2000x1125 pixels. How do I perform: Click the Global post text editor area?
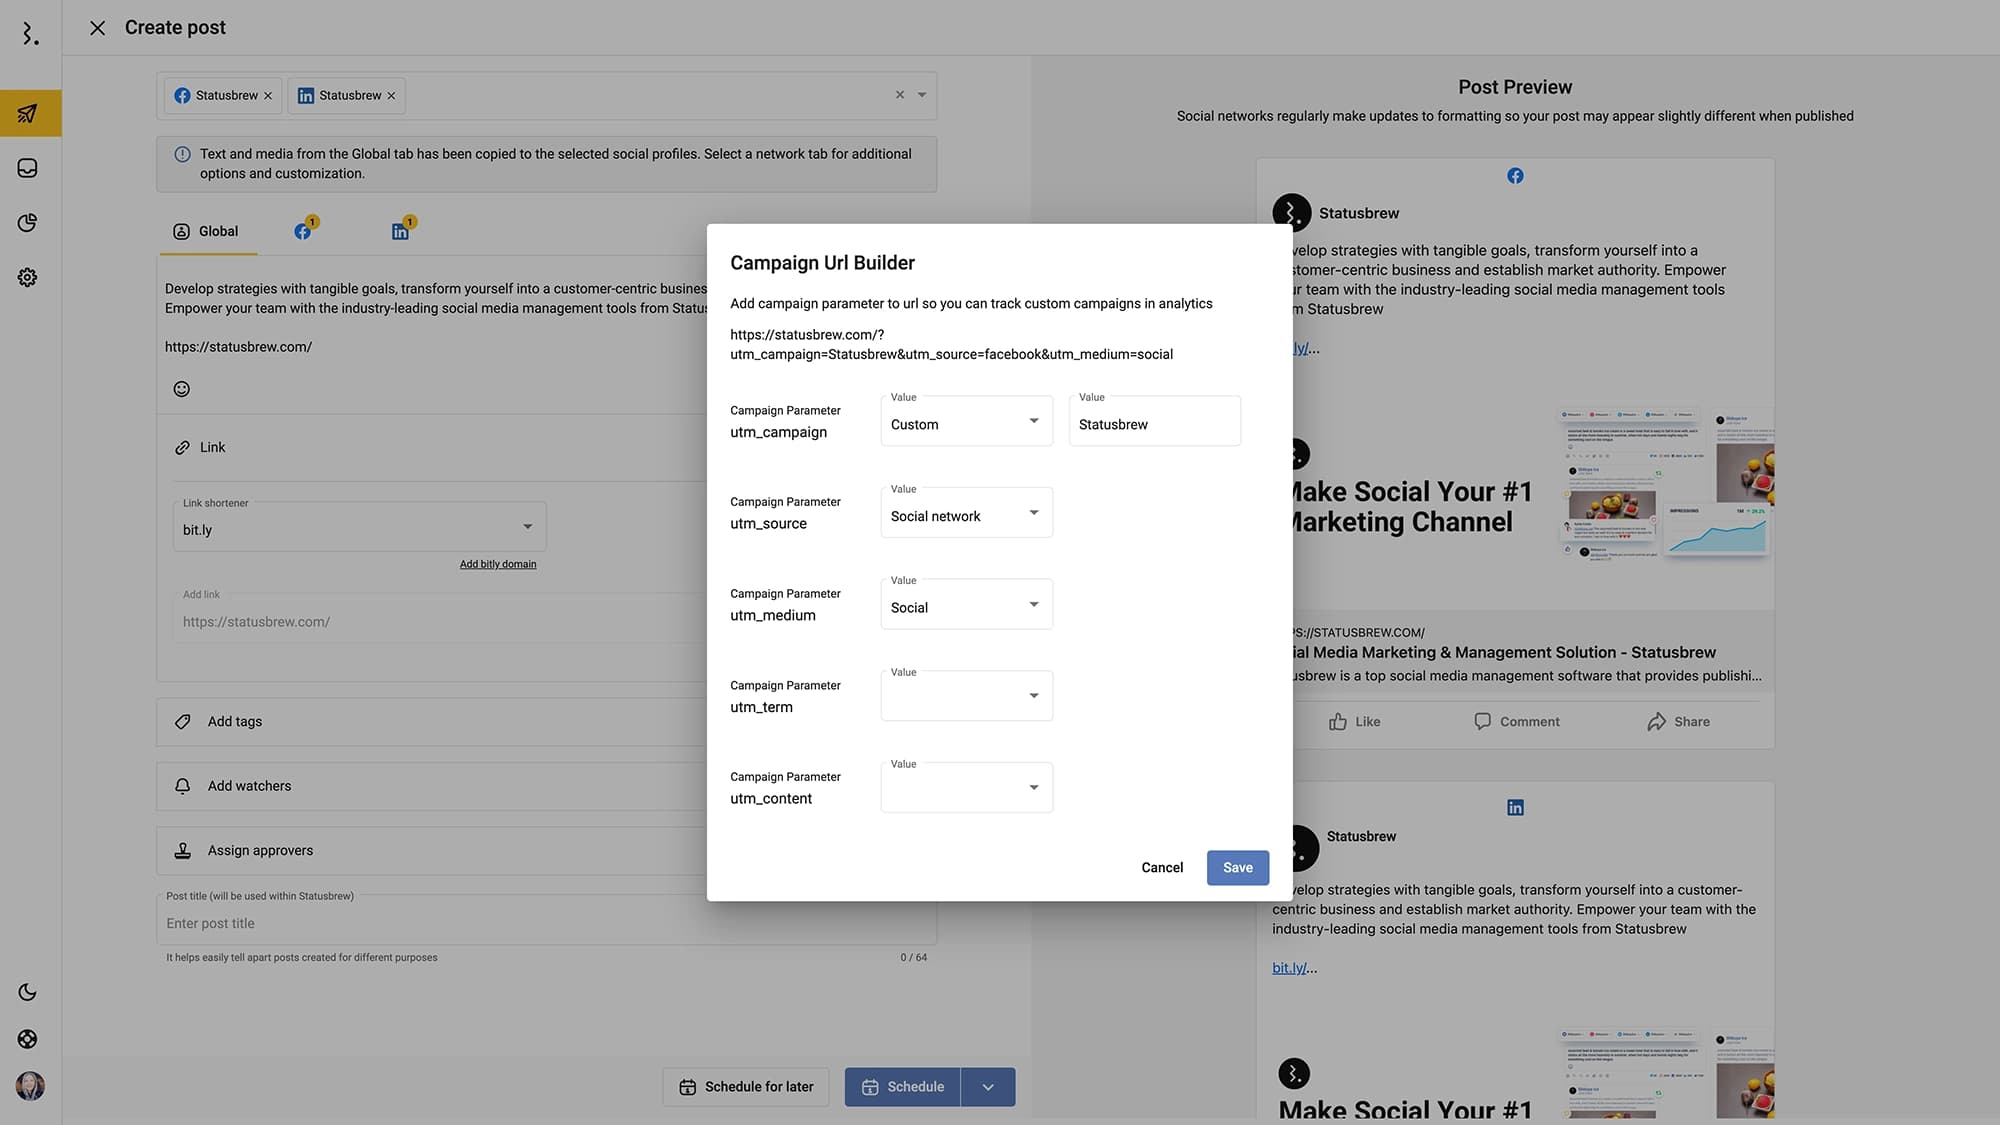coord(435,318)
